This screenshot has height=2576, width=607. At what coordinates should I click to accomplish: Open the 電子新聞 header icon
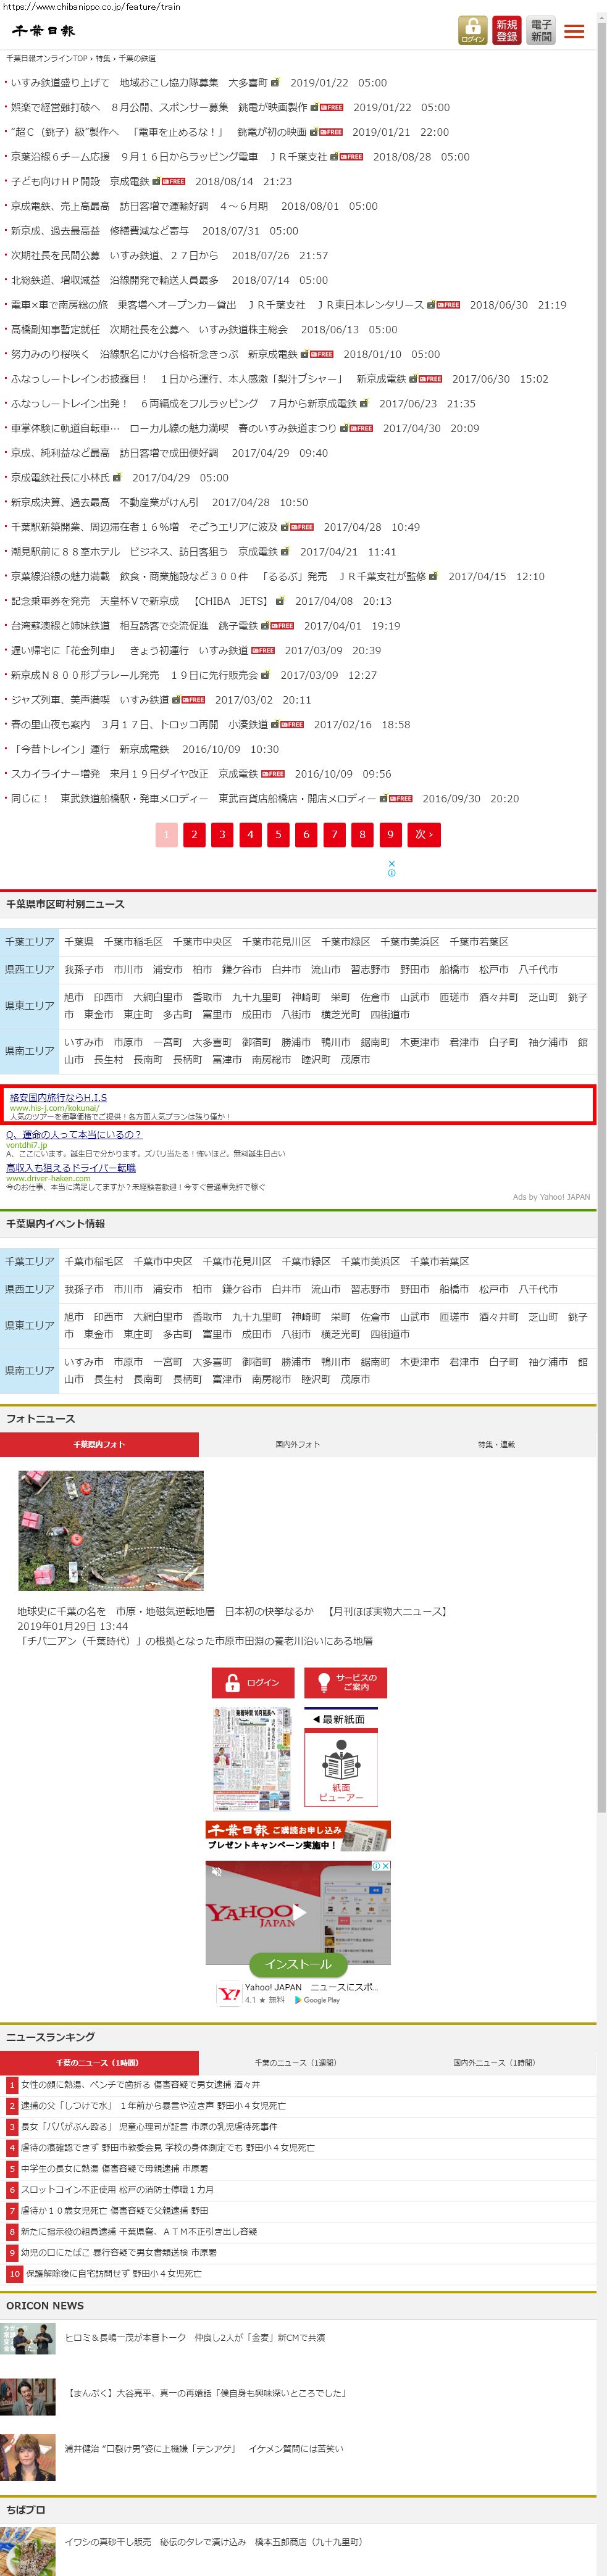pos(541,31)
